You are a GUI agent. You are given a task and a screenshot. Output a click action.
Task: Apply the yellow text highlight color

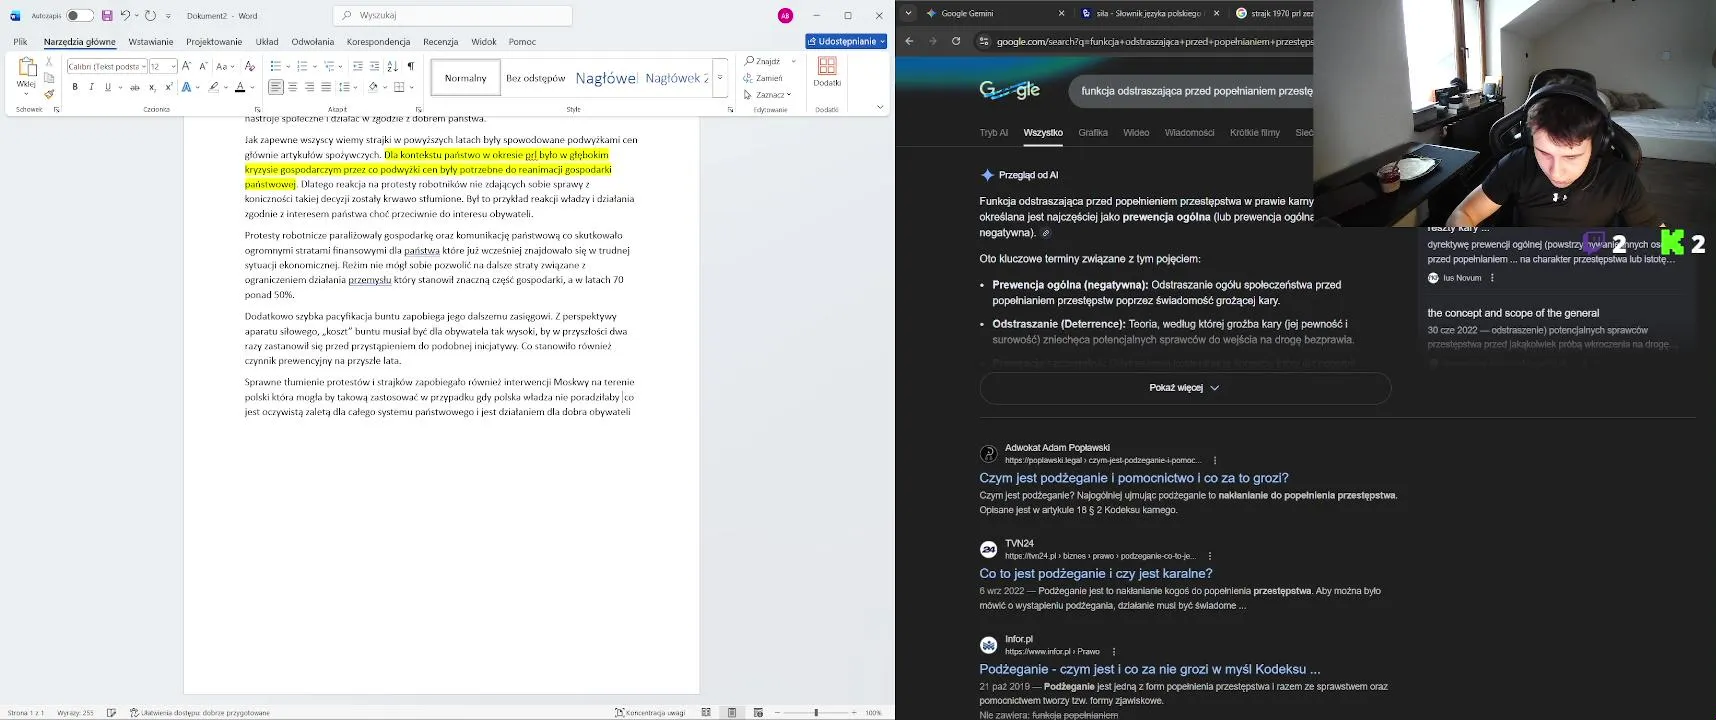213,87
